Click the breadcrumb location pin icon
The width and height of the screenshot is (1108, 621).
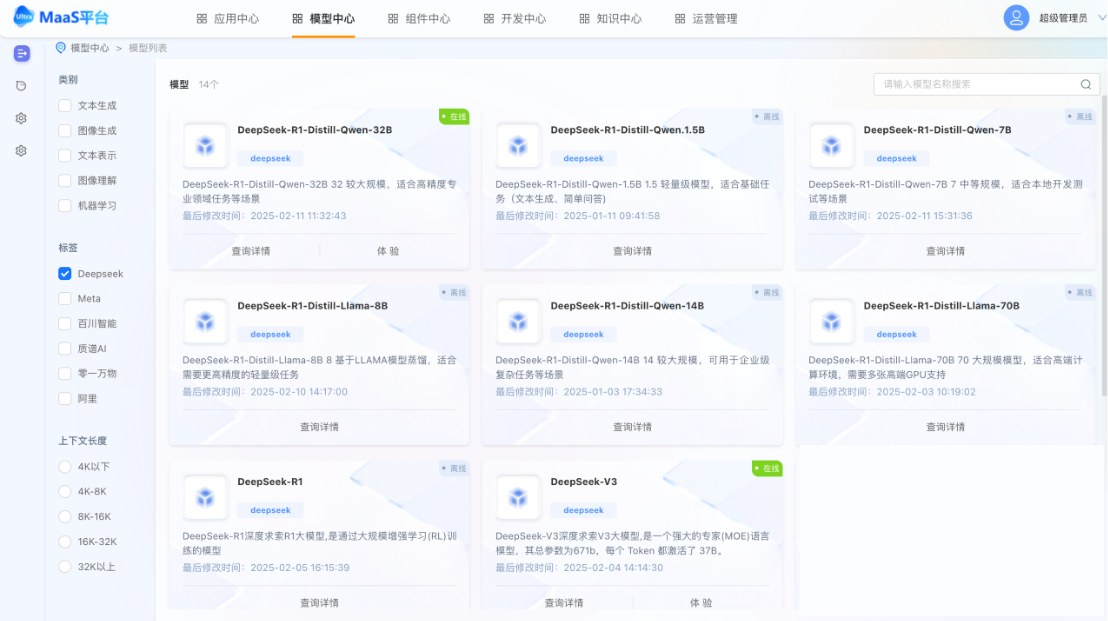[x=61, y=48]
